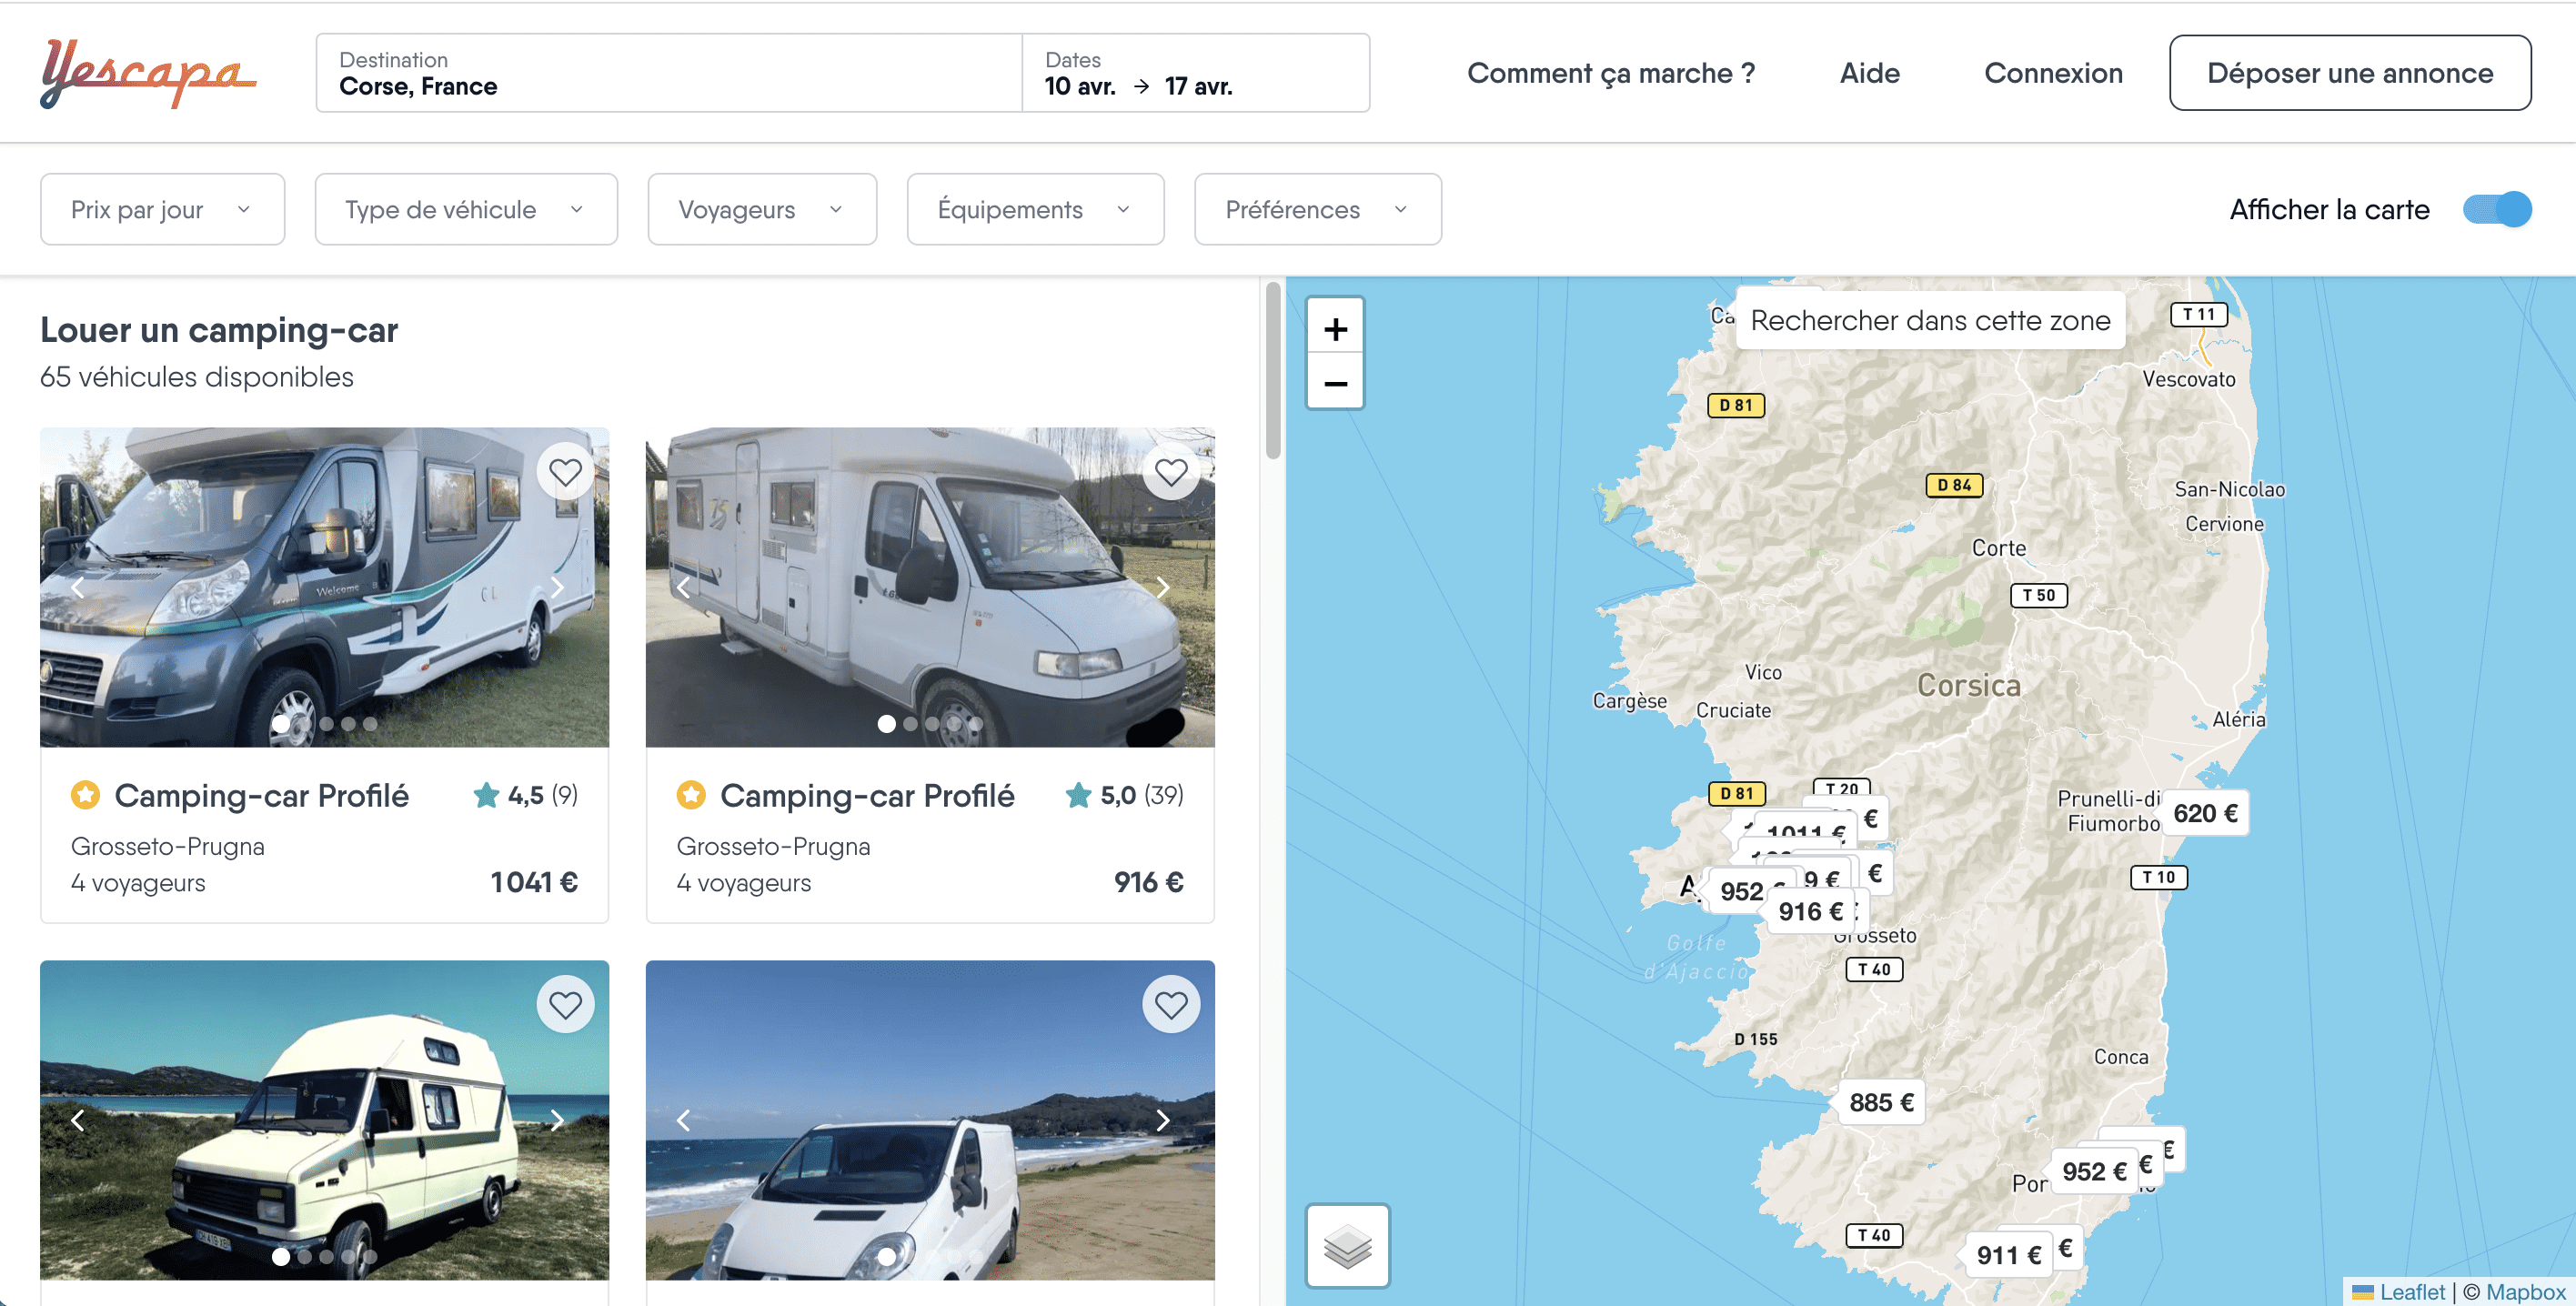Click the Yescapa logo
2576x1306 pixels.
(x=148, y=73)
